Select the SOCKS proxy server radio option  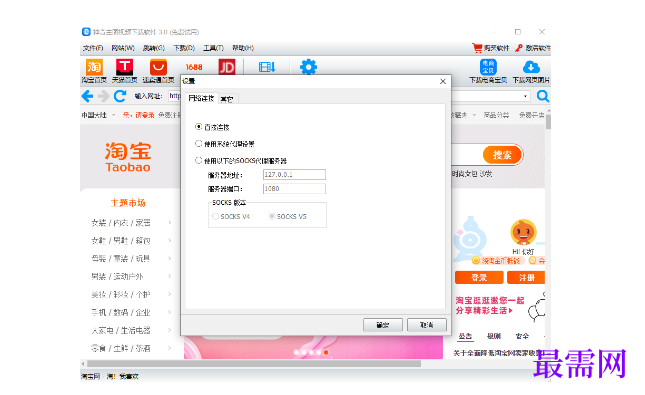coord(198,160)
